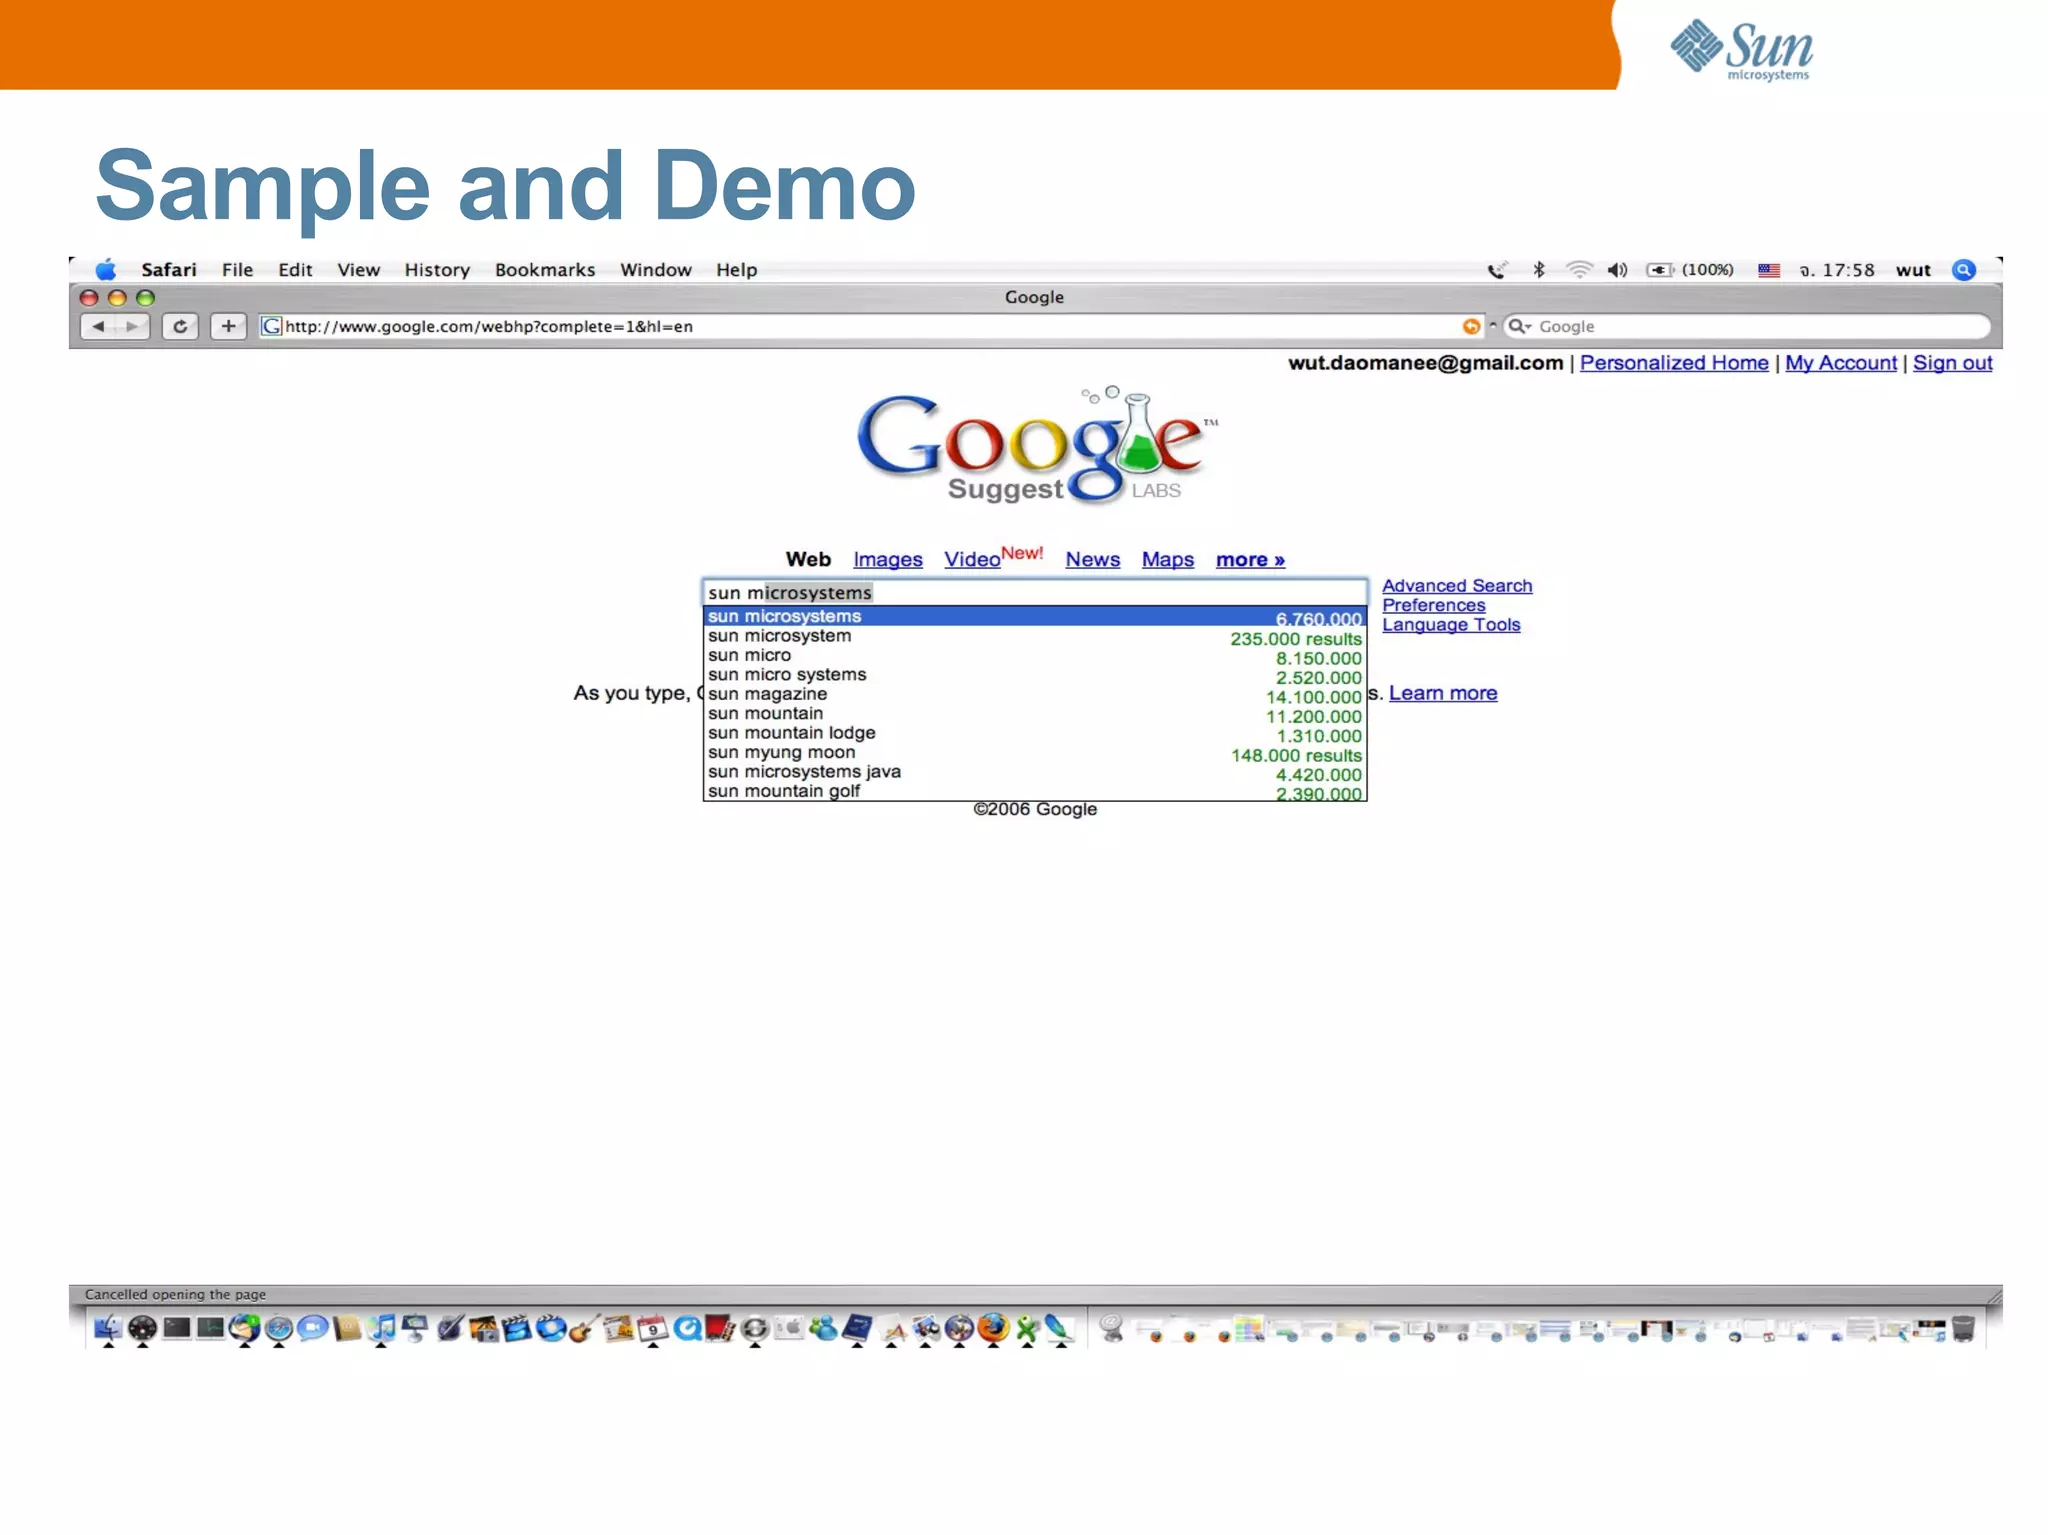2048x1535 pixels.
Task: Open GarageBand guitar icon in dock
Action: click(x=584, y=1328)
